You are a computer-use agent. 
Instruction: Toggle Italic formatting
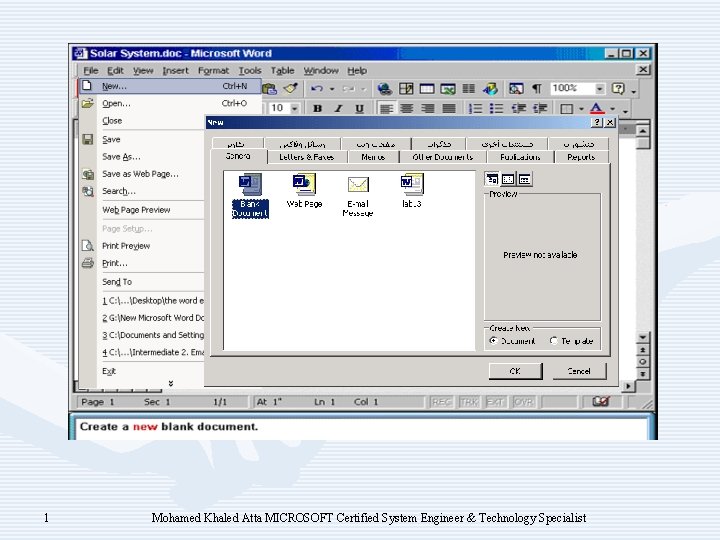coord(338,108)
